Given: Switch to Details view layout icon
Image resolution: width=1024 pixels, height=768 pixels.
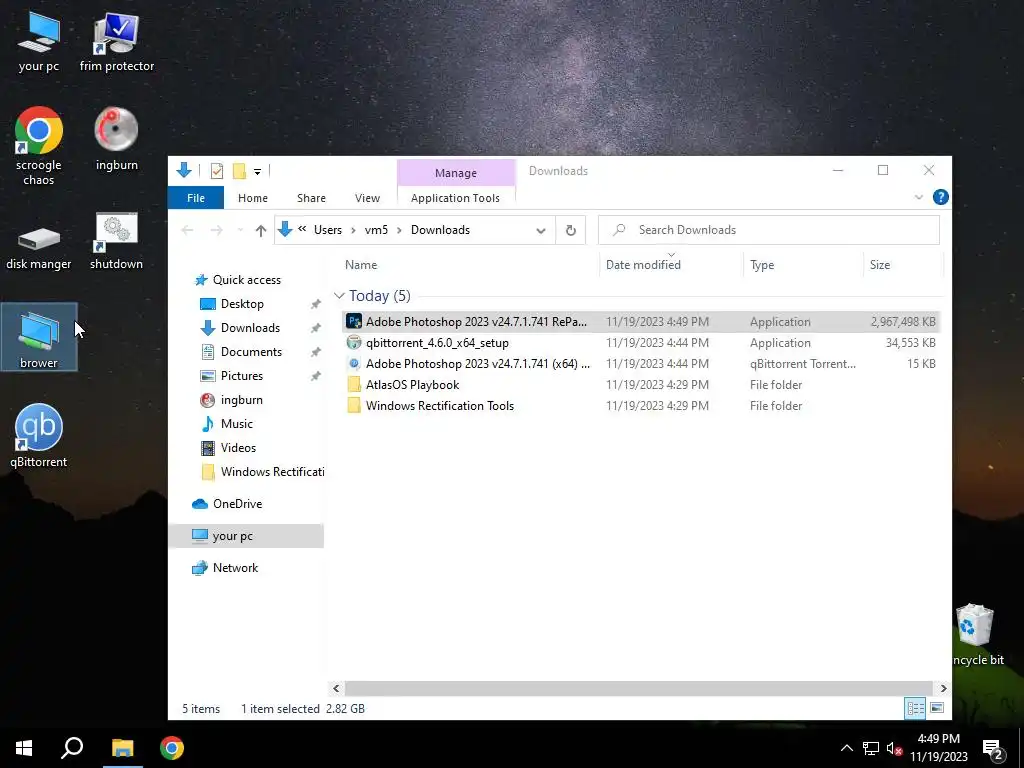Looking at the screenshot, I should coord(915,708).
